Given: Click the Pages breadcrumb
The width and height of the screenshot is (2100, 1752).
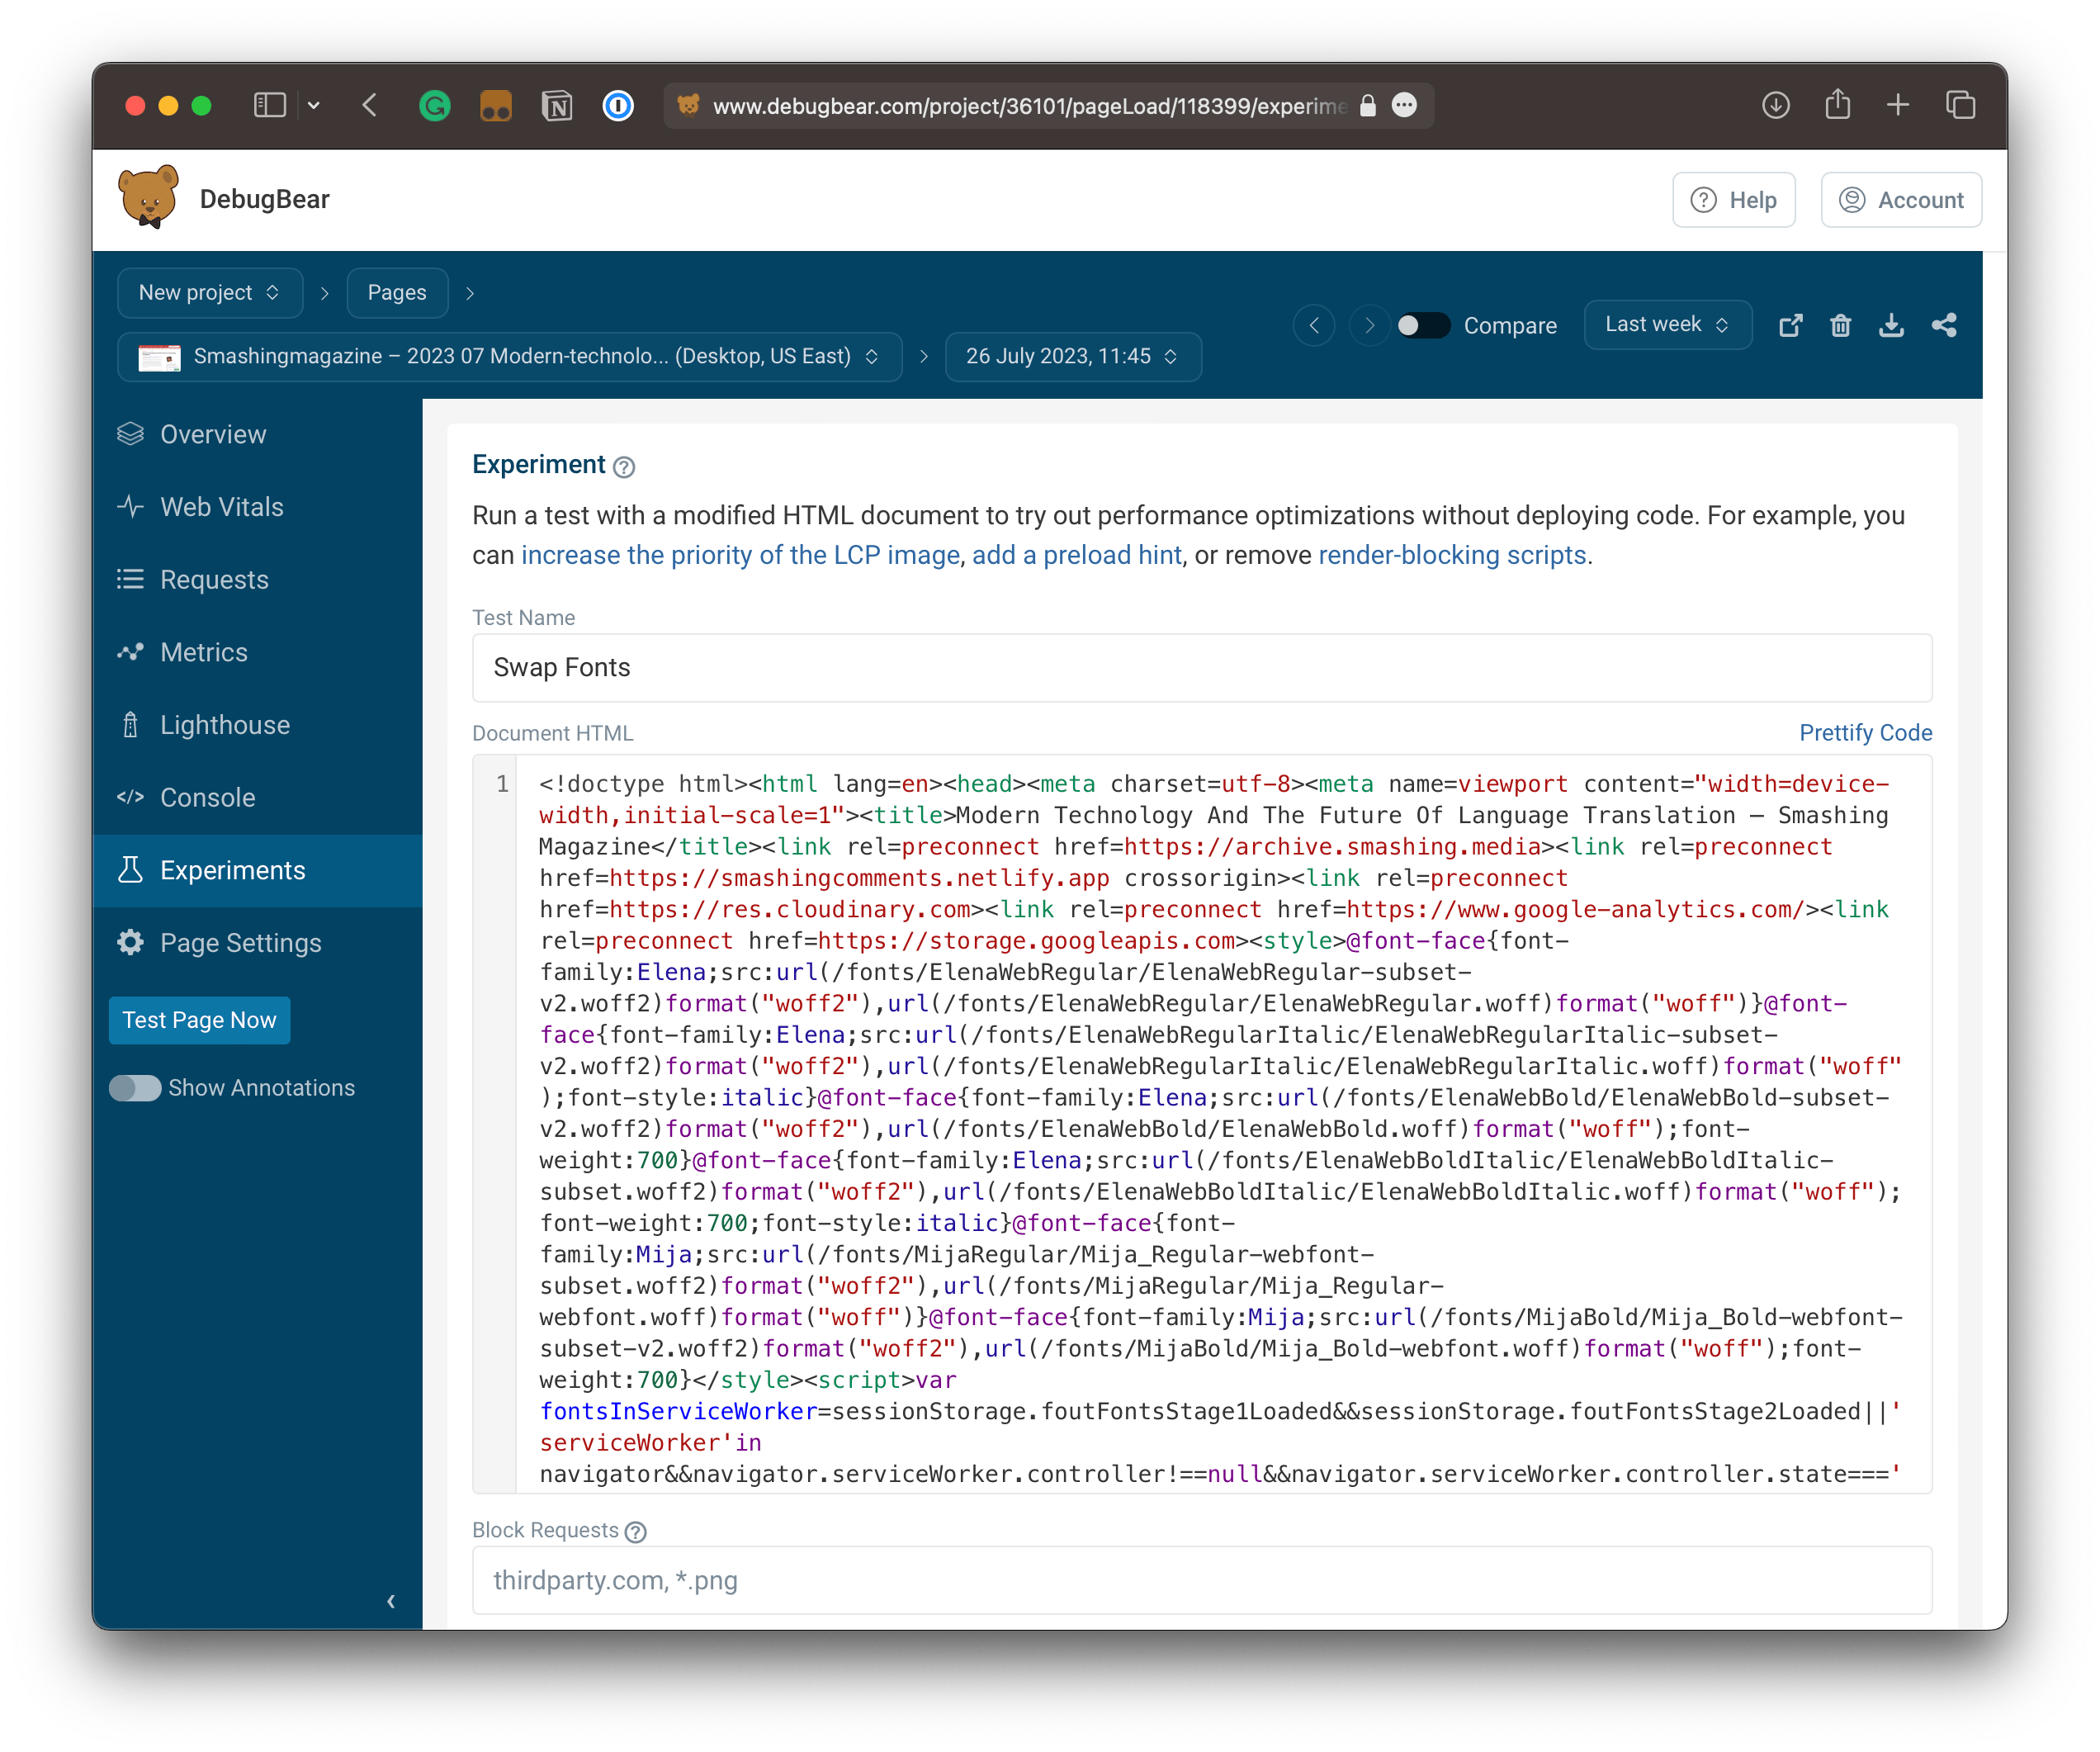Looking at the screenshot, I should (x=396, y=292).
